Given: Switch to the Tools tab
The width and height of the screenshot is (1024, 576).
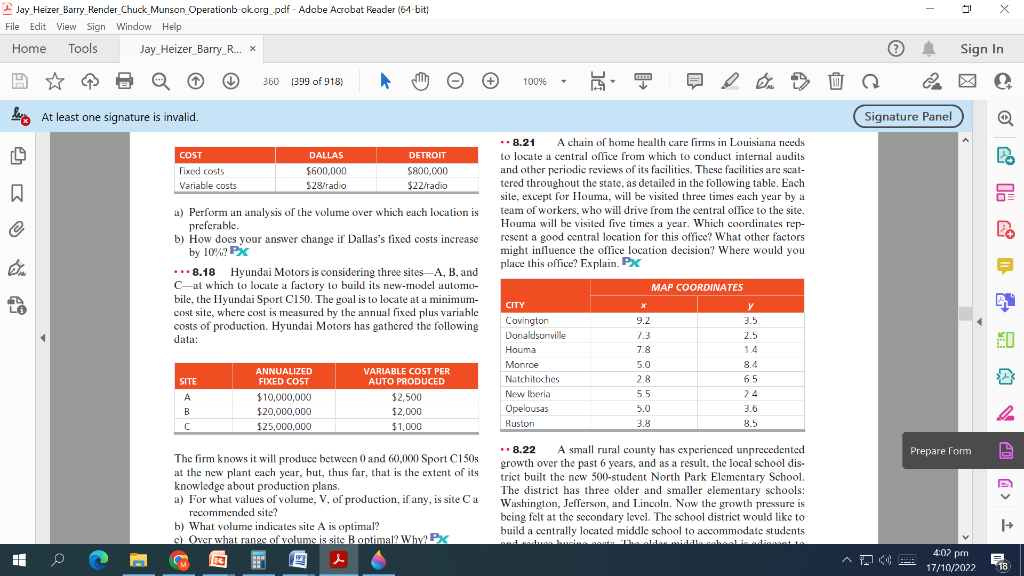Looking at the screenshot, I should pyautogui.click(x=82, y=48).
